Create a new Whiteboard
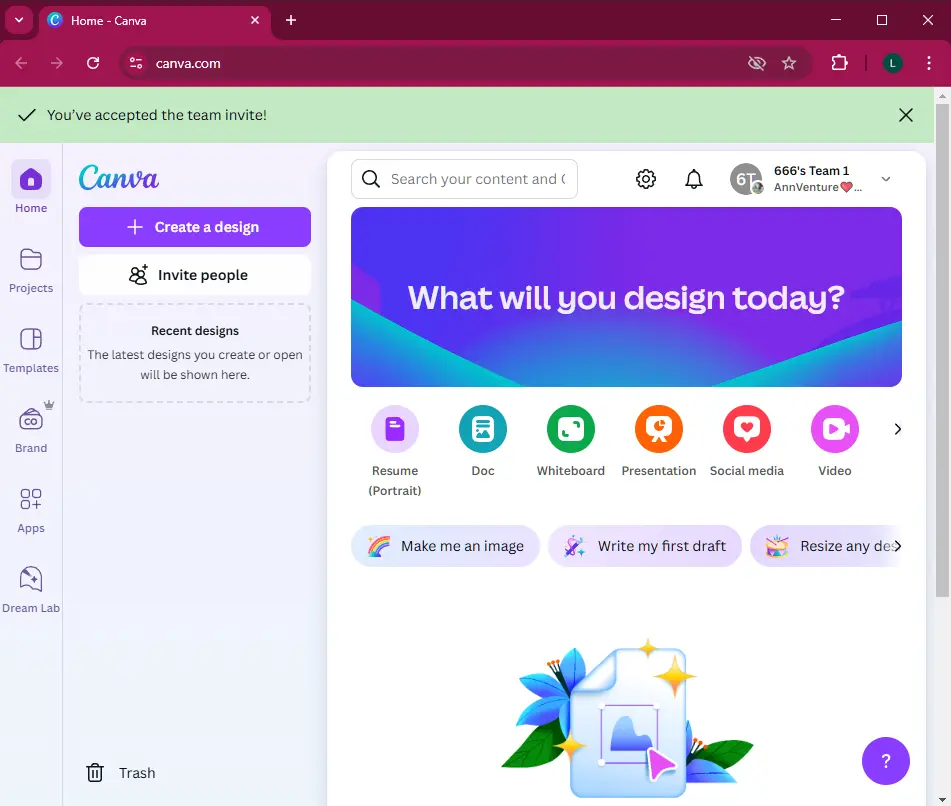Screen dimensions: 951x806 (571, 429)
